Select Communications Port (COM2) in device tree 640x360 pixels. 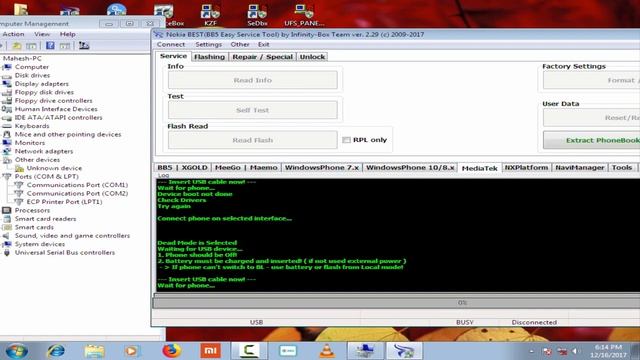coord(77,193)
